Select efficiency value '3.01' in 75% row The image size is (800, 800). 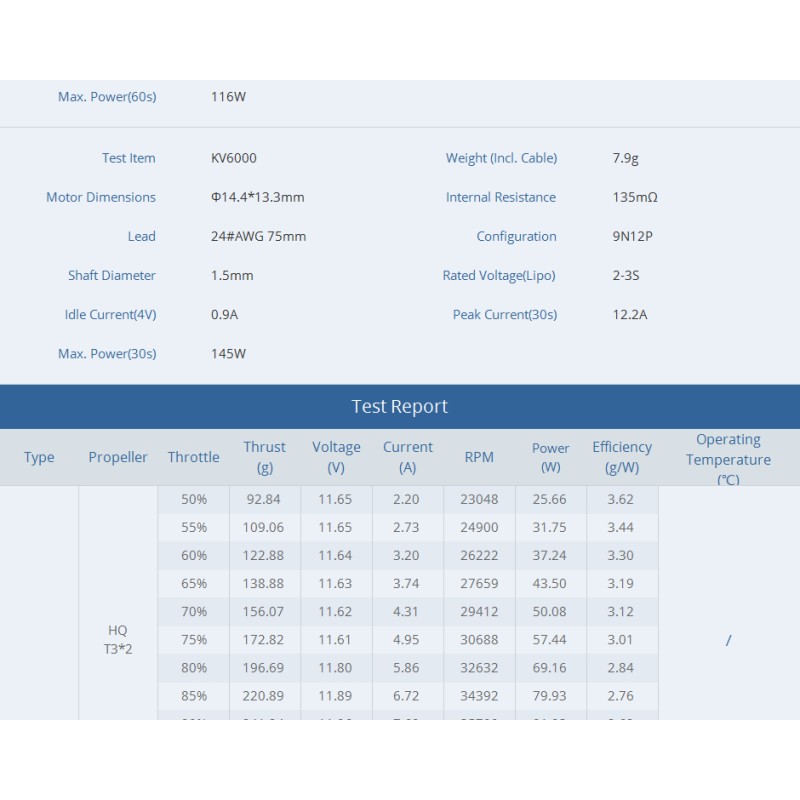coord(620,640)
